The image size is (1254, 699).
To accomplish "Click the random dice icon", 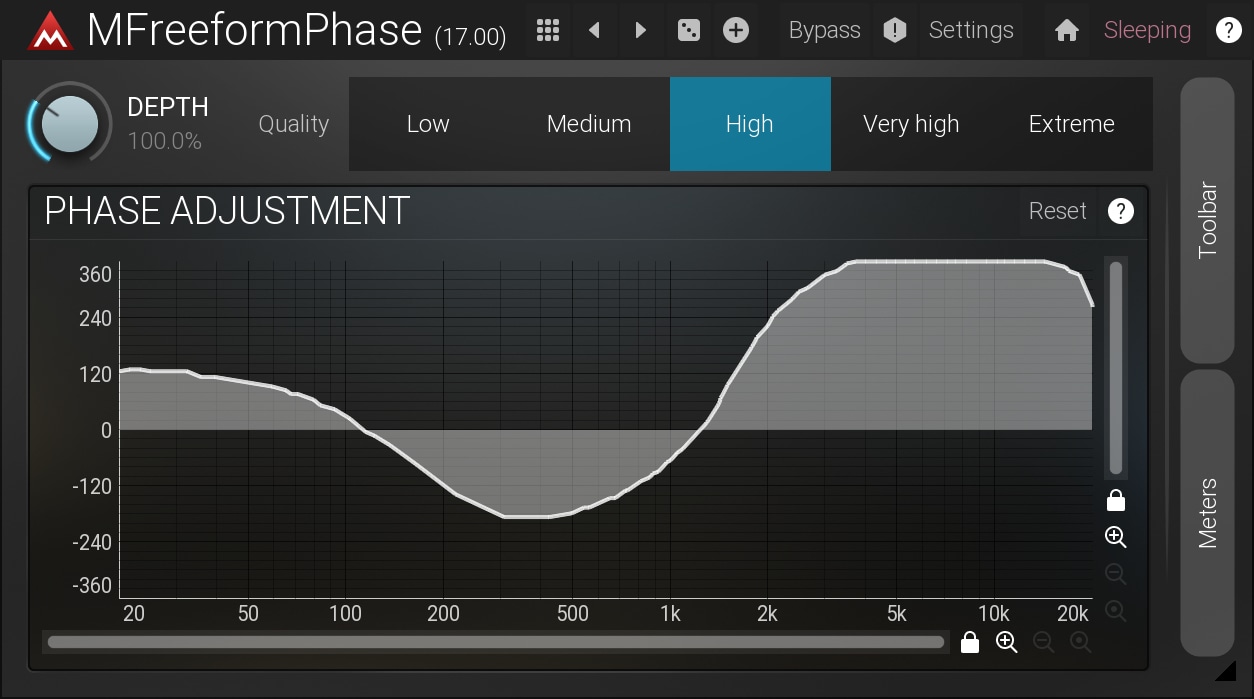I will point(689,30).
